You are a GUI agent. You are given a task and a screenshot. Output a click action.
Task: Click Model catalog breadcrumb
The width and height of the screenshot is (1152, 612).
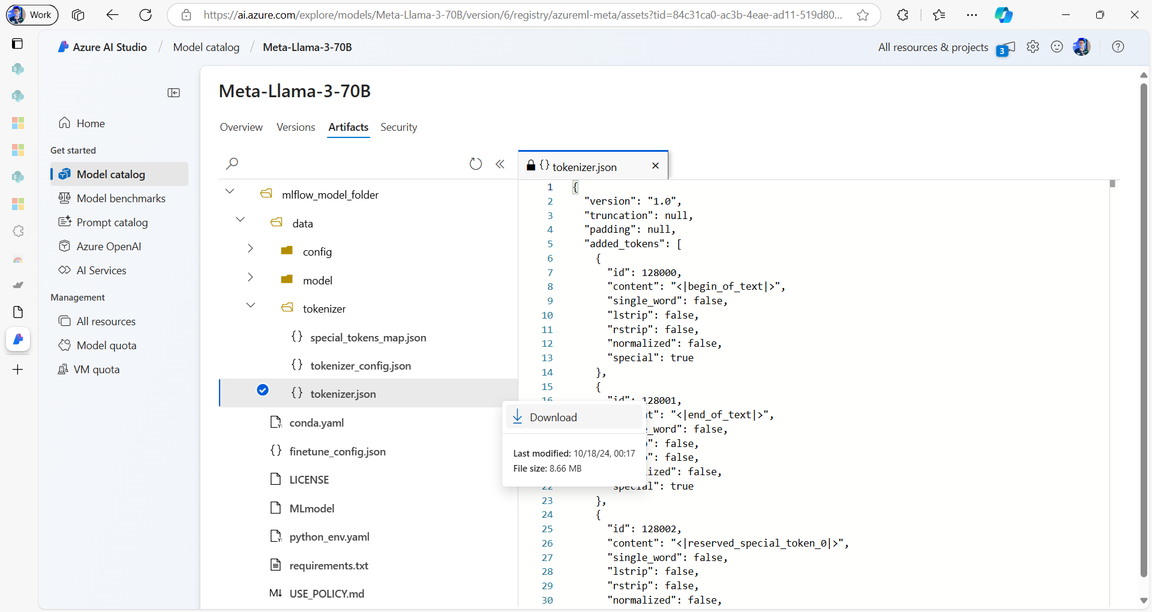206,47
